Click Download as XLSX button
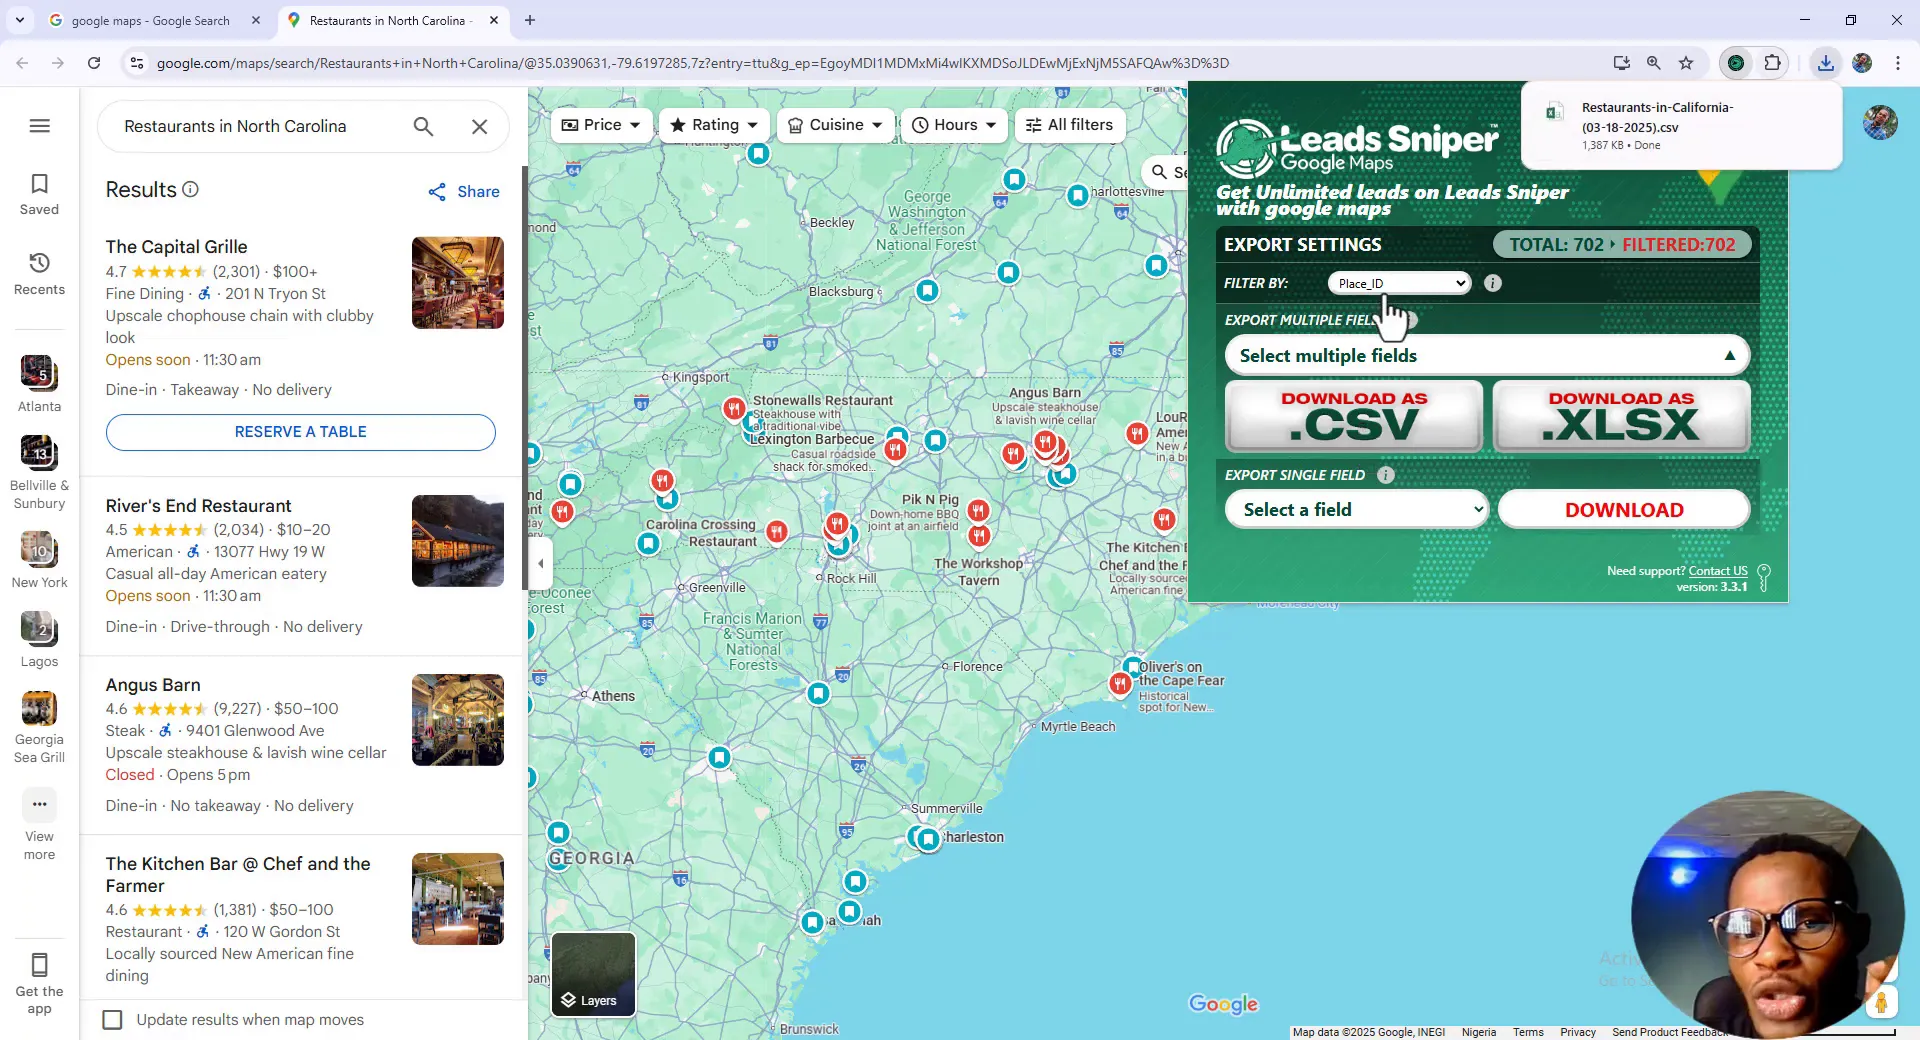 coord(1621,416)
